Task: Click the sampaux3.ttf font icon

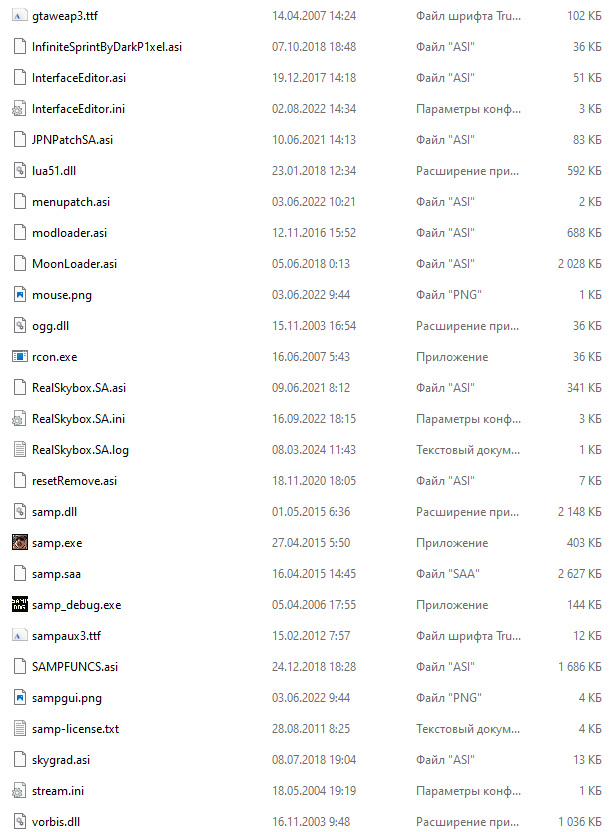Action: [x=19, y=636]
